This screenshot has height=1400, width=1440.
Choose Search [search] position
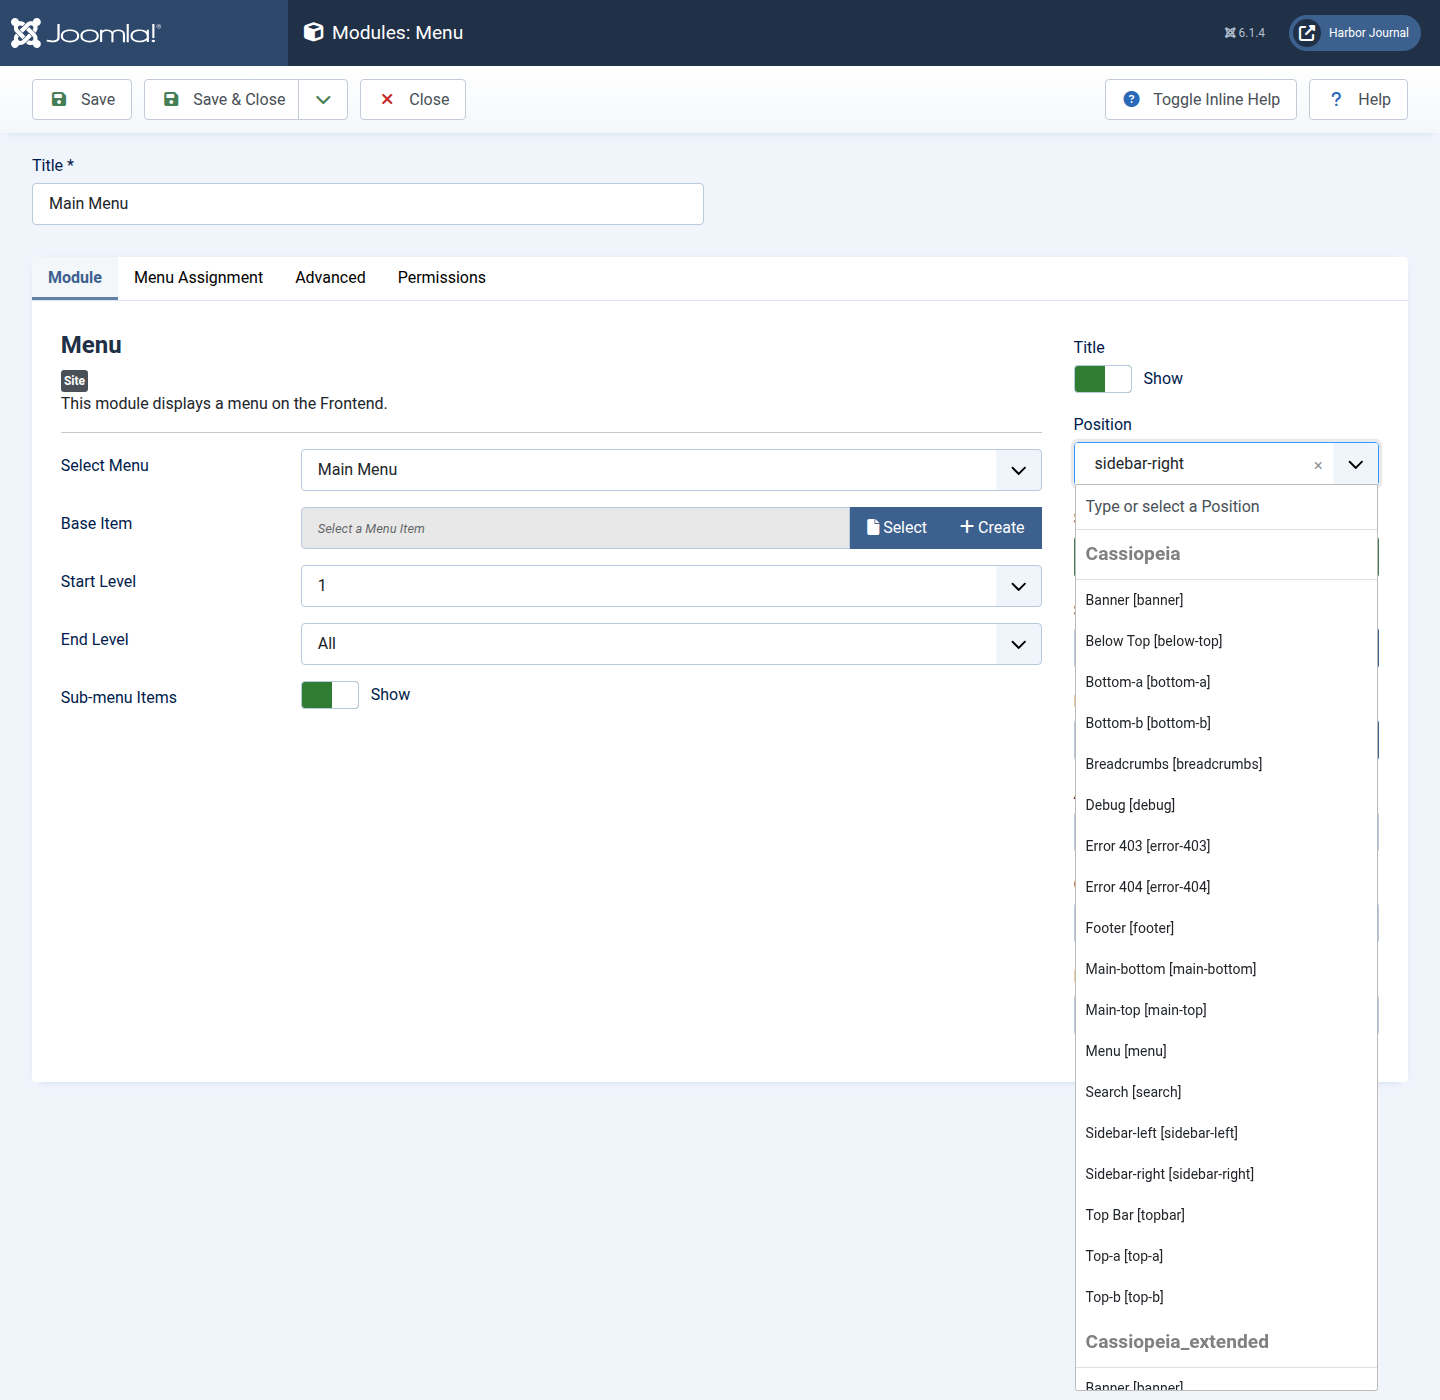pyautogui.click(x=1226, y=1092)
